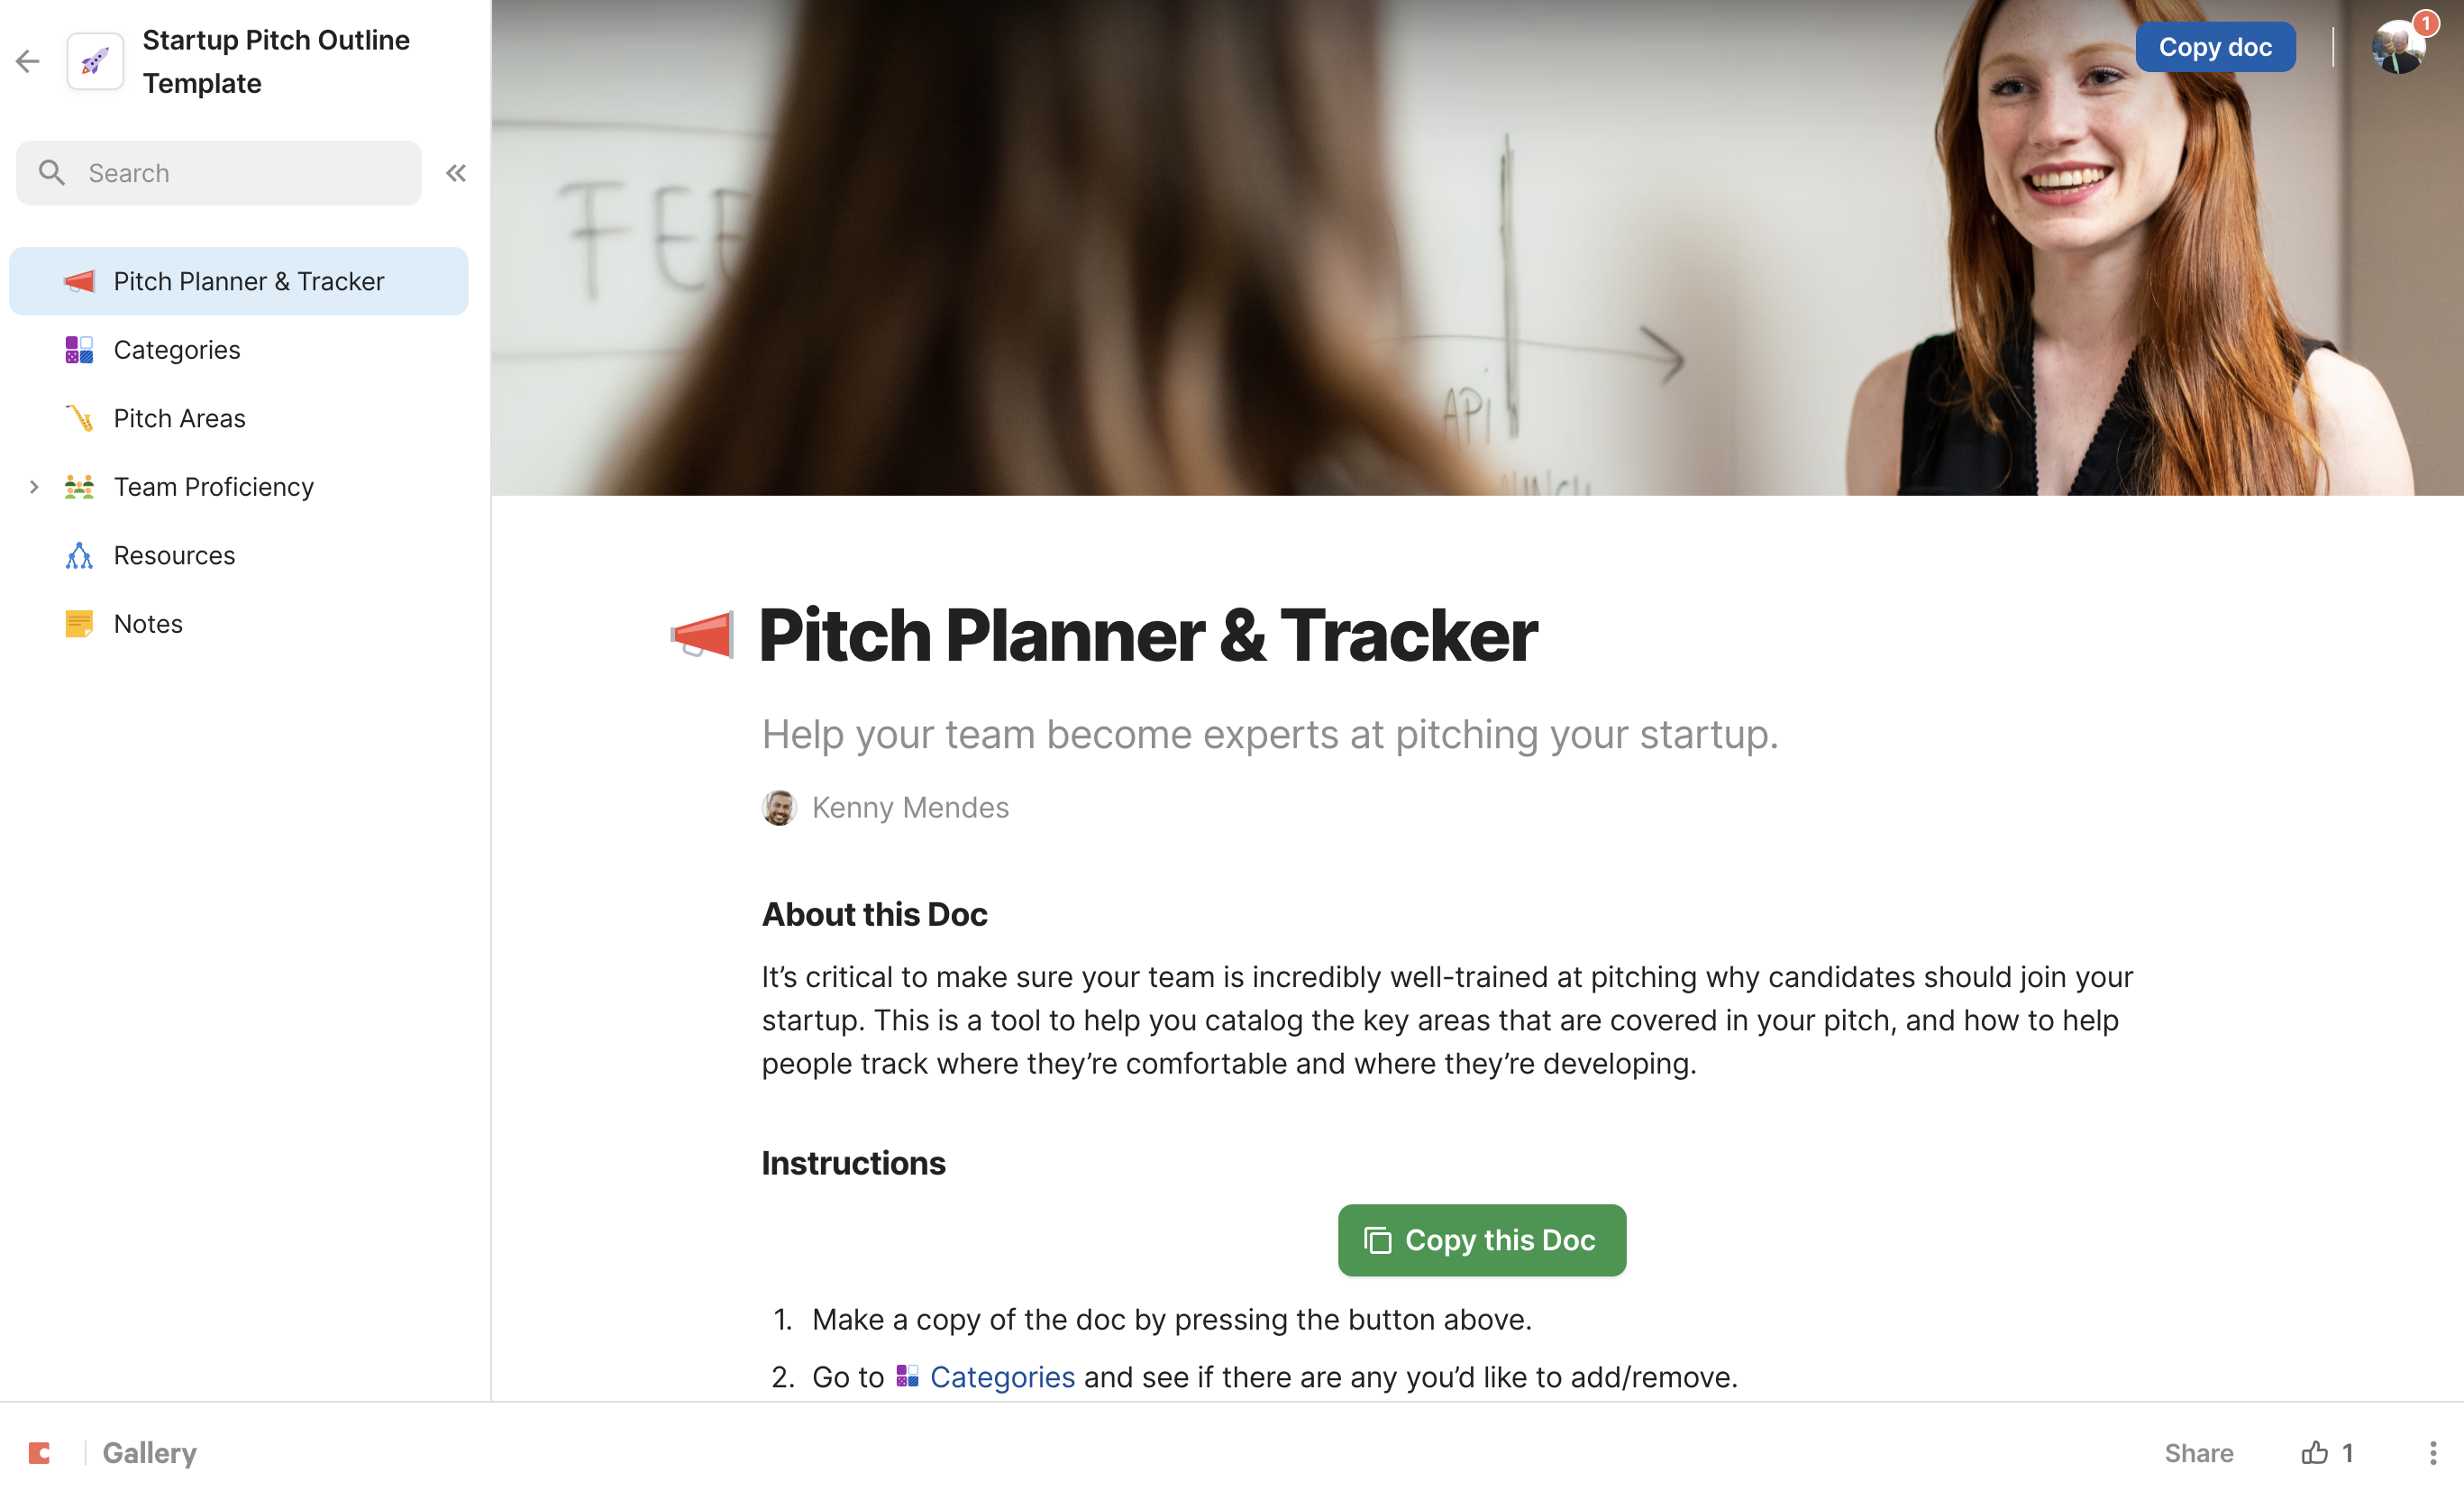
Task: Open the user profile avatar
Action: 2397,47
